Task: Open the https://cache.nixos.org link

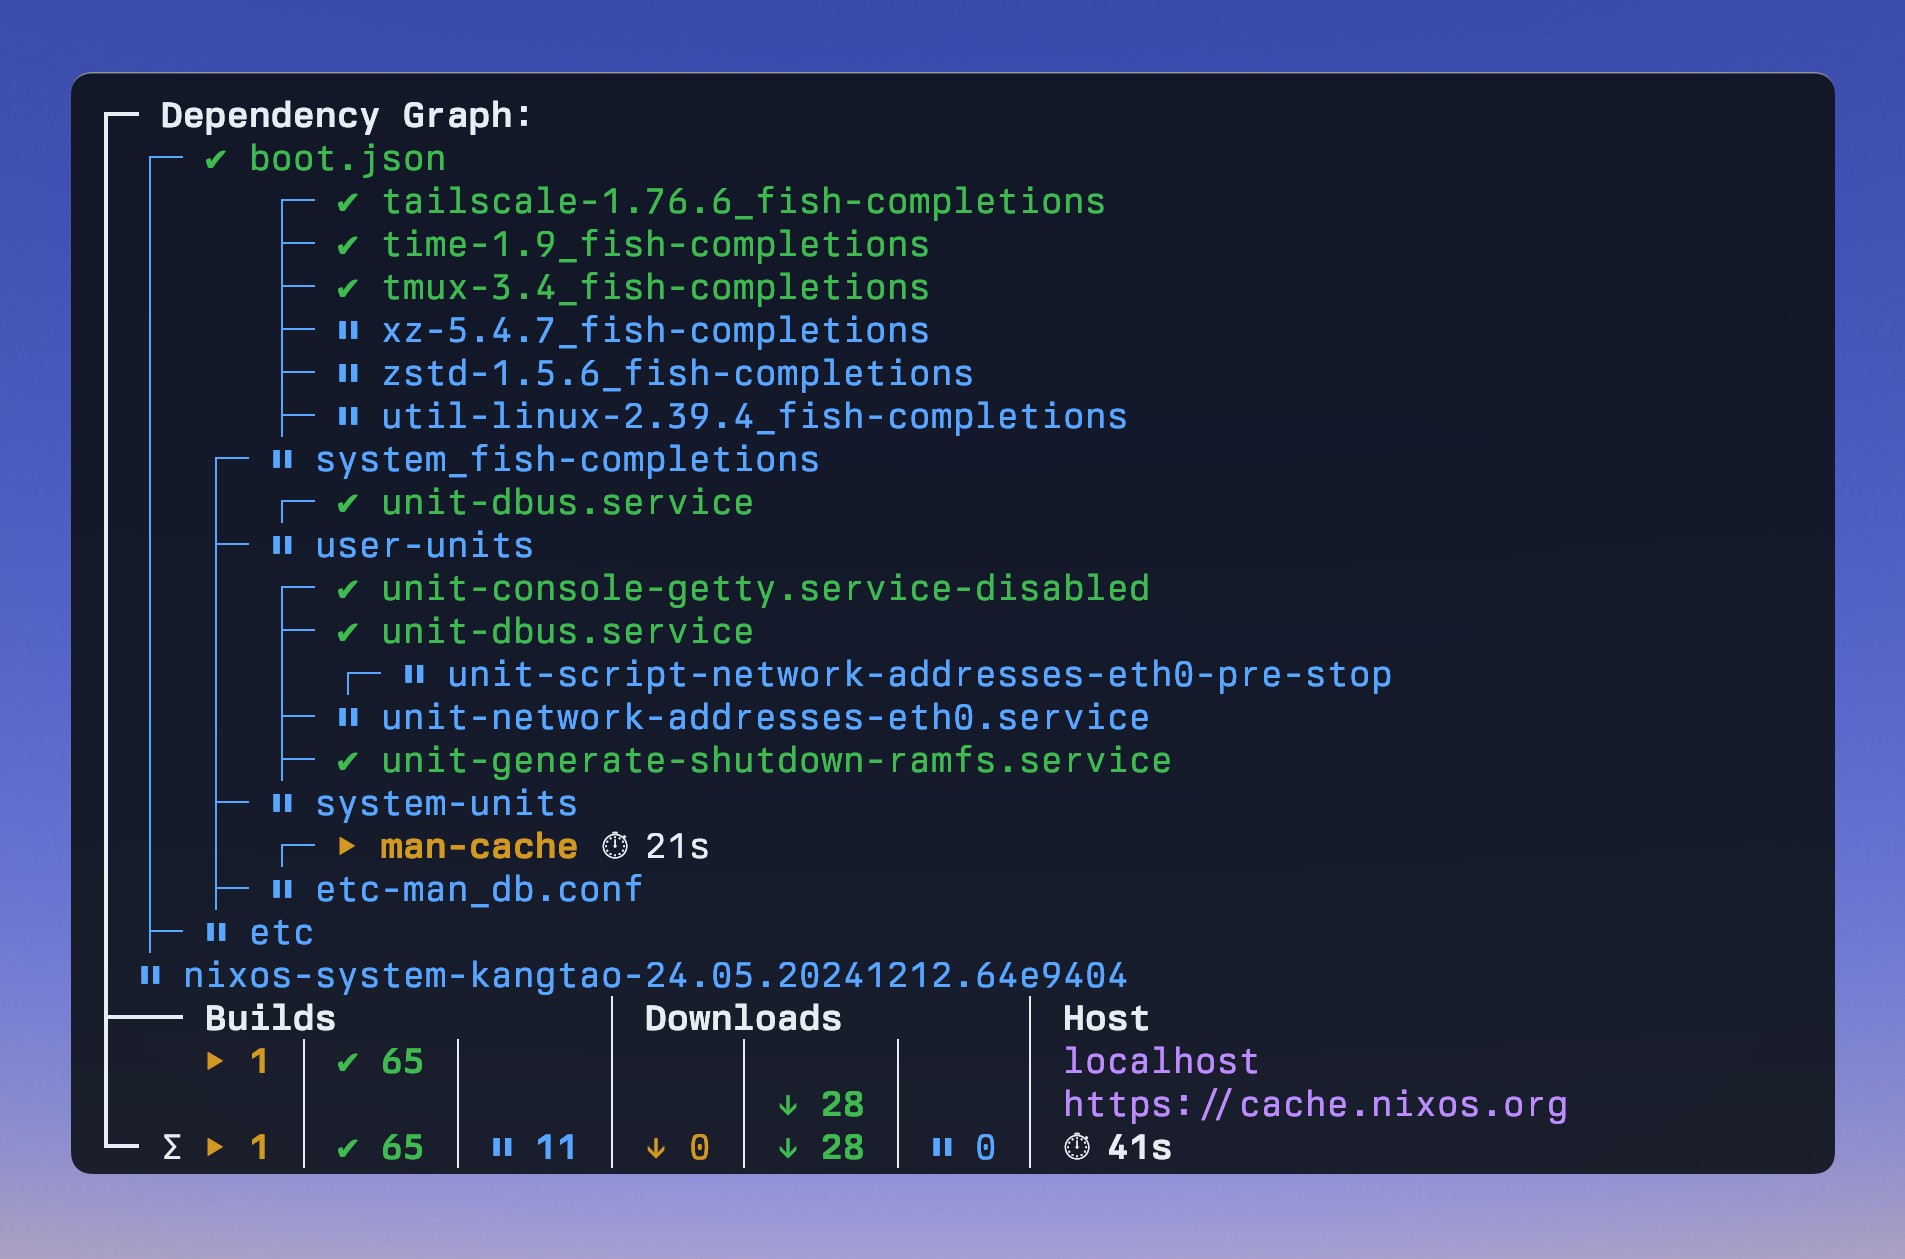Action: click(x=1315, y=1105)
